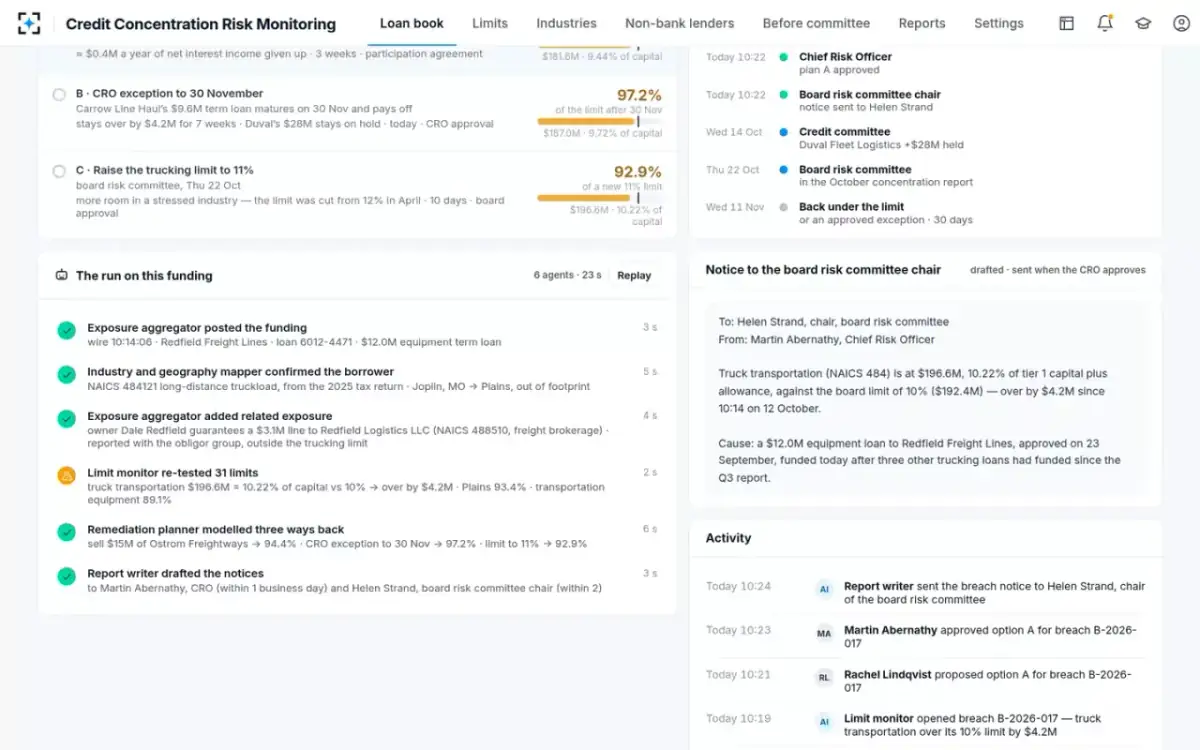Click the green check for 'Remediation planner' step
The height and width of the screenshot is (750, 1200).
tap(66, 532)
